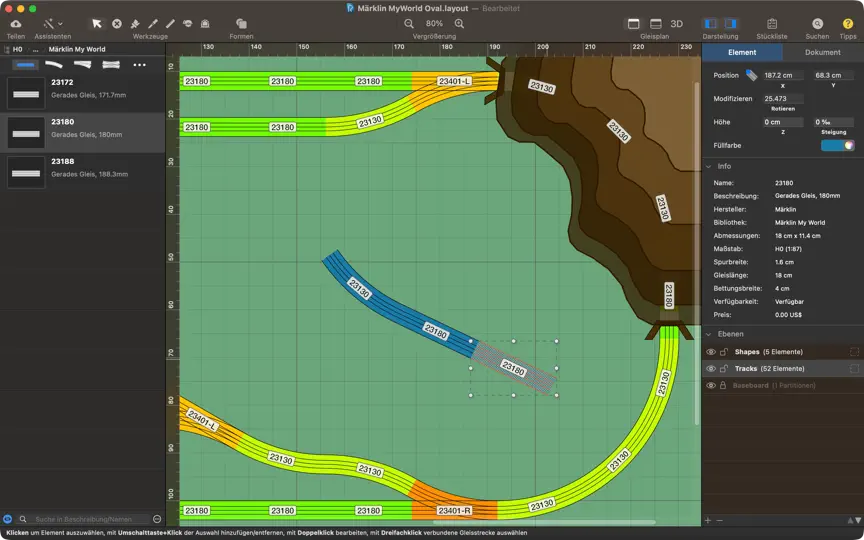Unlock the Baseboard layer
This screenshot has height=540, width=864.
[x=723, y=386]
